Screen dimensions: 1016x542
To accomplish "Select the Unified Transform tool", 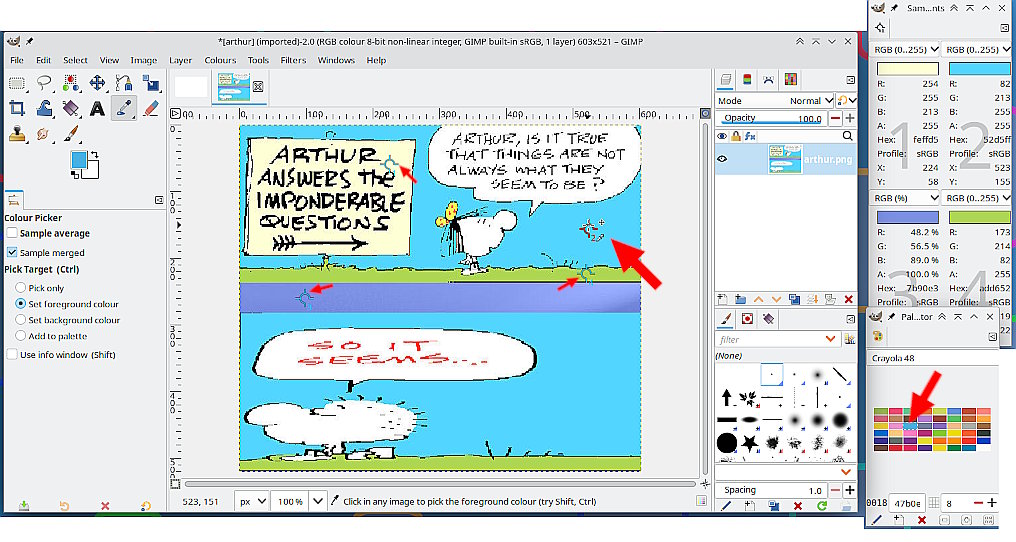I will pos(151,83).
